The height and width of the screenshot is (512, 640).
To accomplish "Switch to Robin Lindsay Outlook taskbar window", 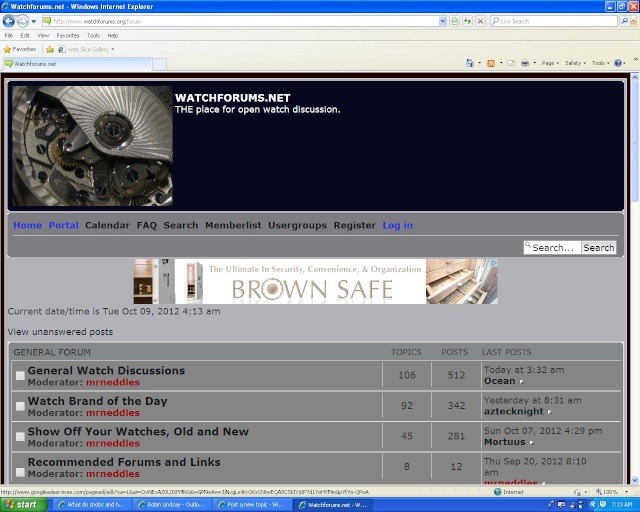I will pyautogui.click(x=172, y=505).
